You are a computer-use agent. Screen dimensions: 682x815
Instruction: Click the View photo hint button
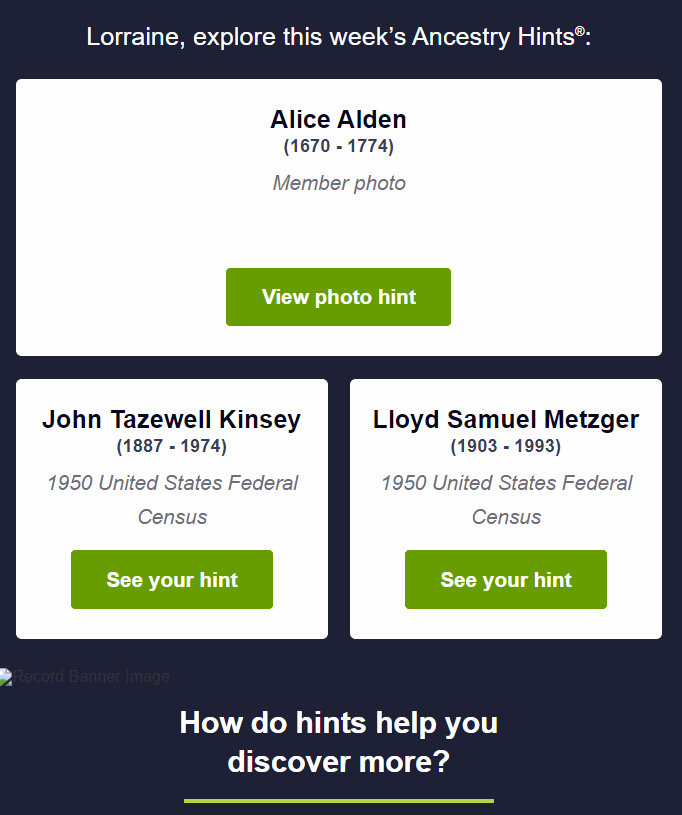click(338, 297)
